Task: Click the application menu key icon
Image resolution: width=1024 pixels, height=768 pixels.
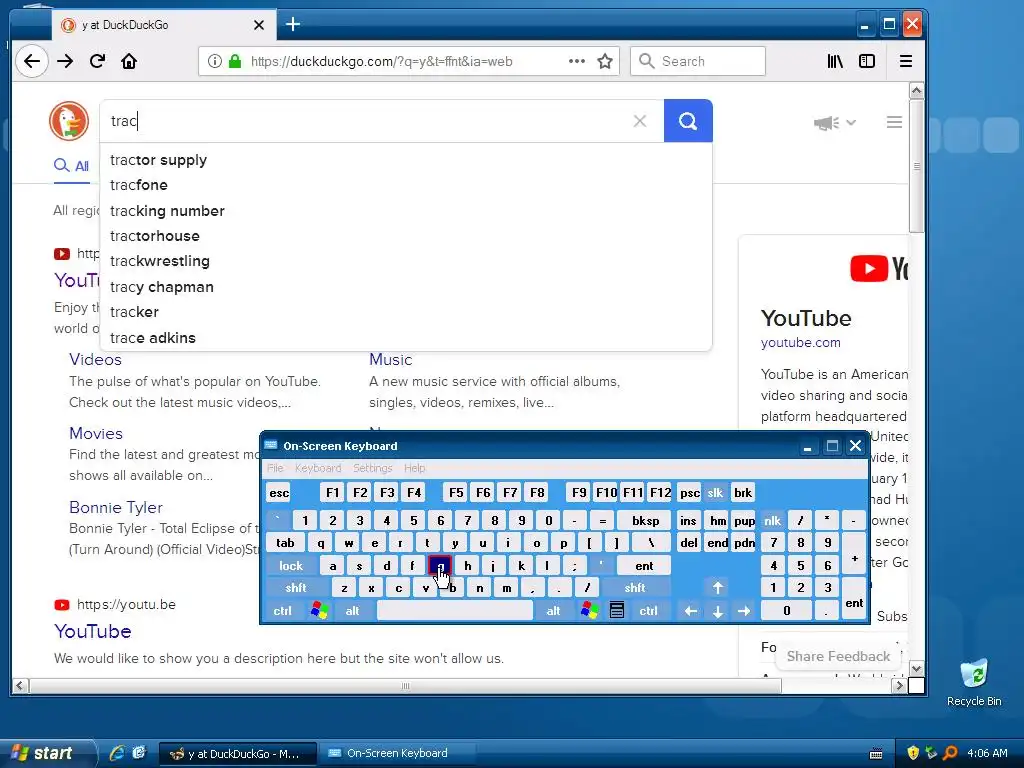Action: (x=616, y=611)
